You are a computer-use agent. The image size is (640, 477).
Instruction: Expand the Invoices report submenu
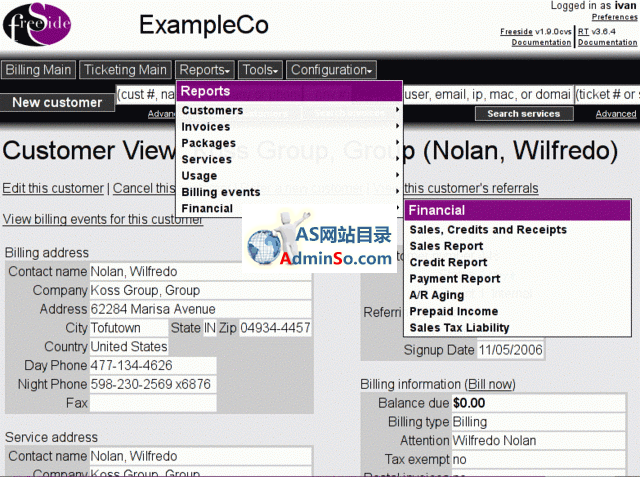tap(289, 126)
